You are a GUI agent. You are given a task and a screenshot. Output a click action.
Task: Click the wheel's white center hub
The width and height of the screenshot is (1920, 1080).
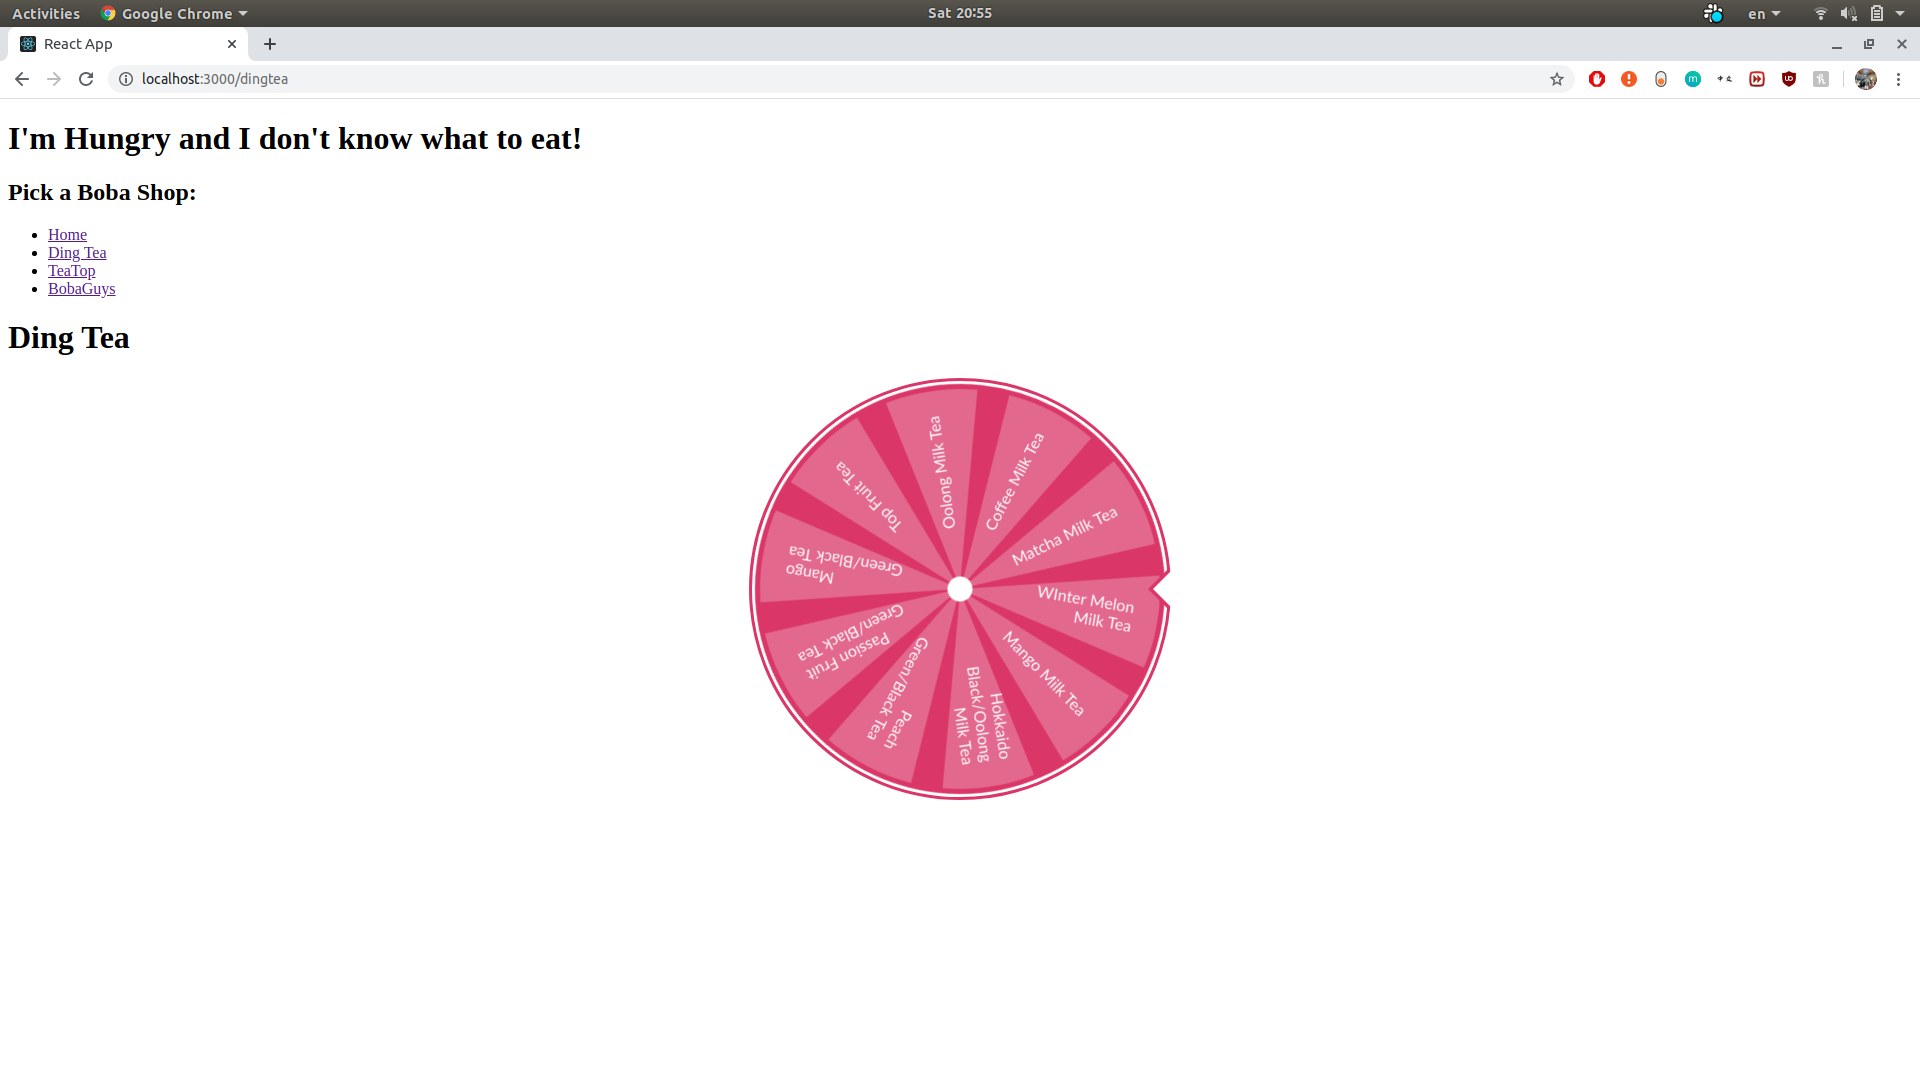[959, 589]
